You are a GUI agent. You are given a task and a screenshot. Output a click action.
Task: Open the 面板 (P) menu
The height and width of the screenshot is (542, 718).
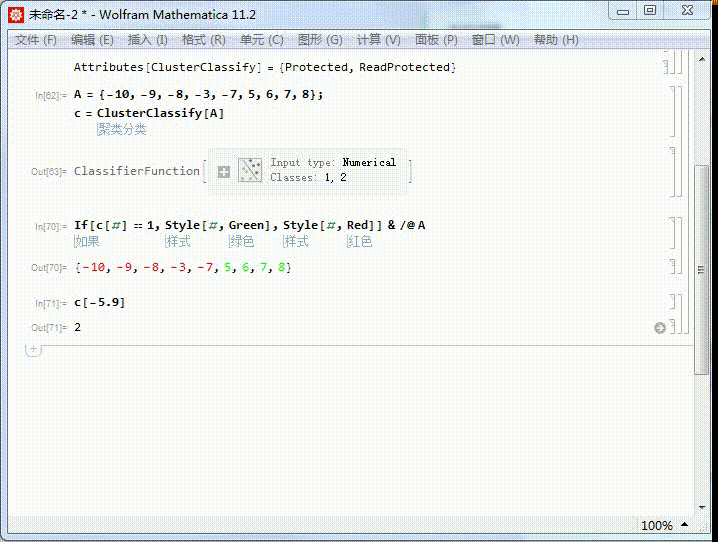pyautogui.click(x=436, y=40)
